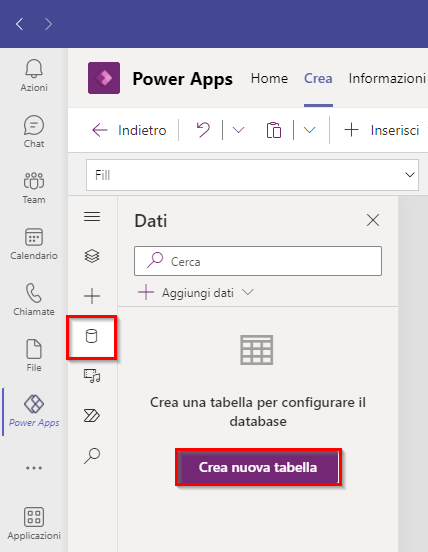Open the Power Automate flows icon
The width and height of the screenshot is (428, 552).
[92, 415]
